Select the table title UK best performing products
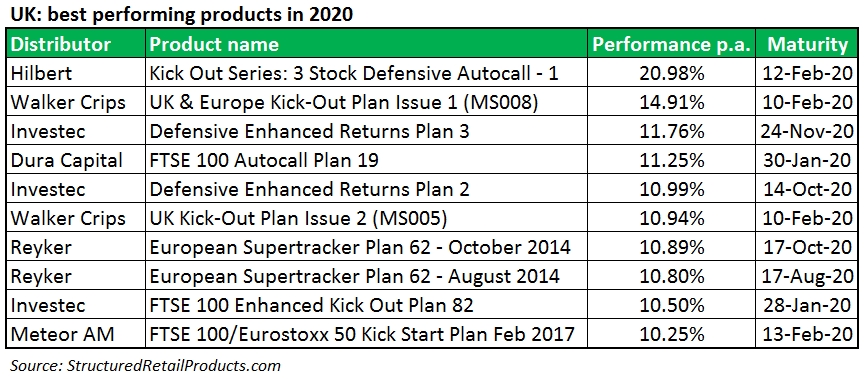 click(x=181, y=14)
